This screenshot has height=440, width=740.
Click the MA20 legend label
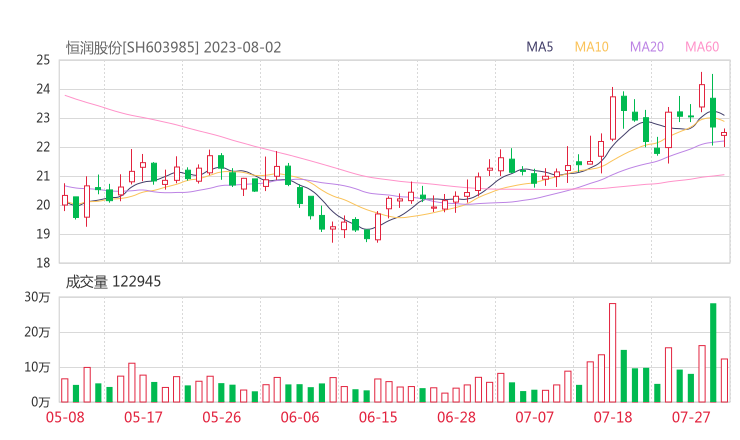[x=647, y=47]
